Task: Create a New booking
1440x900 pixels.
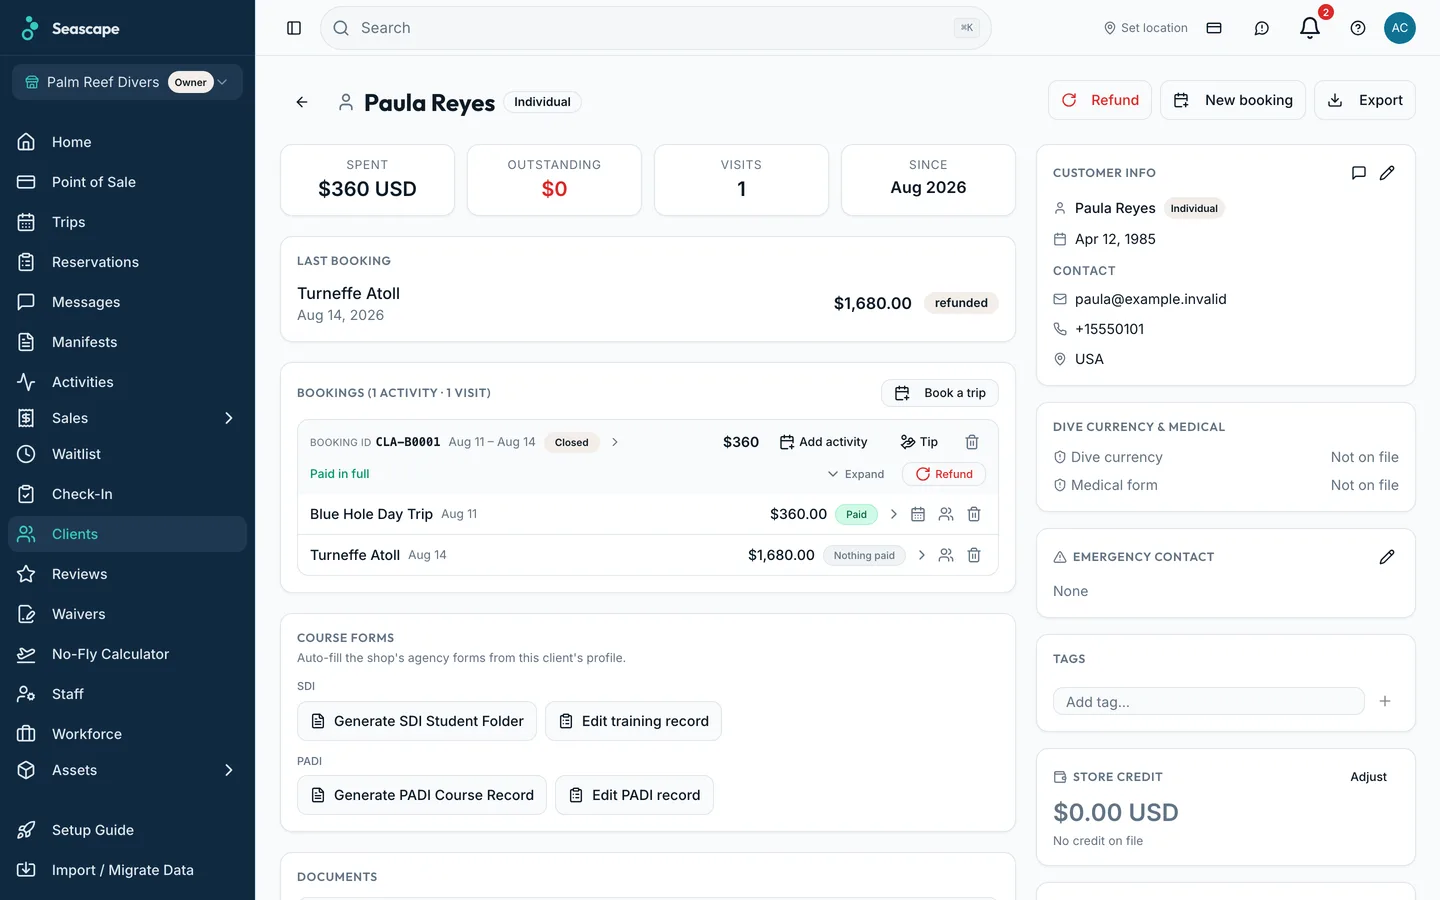Action: click(1233, 100)
